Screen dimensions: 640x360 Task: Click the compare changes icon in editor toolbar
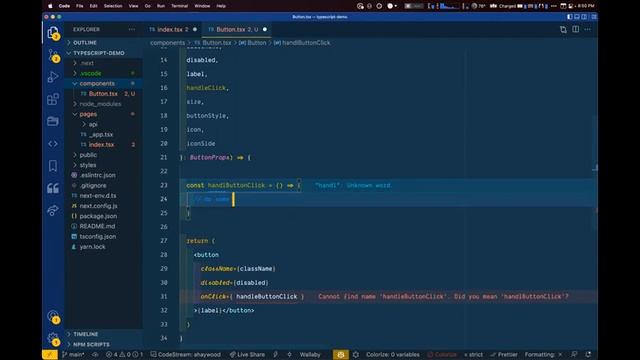563,29
